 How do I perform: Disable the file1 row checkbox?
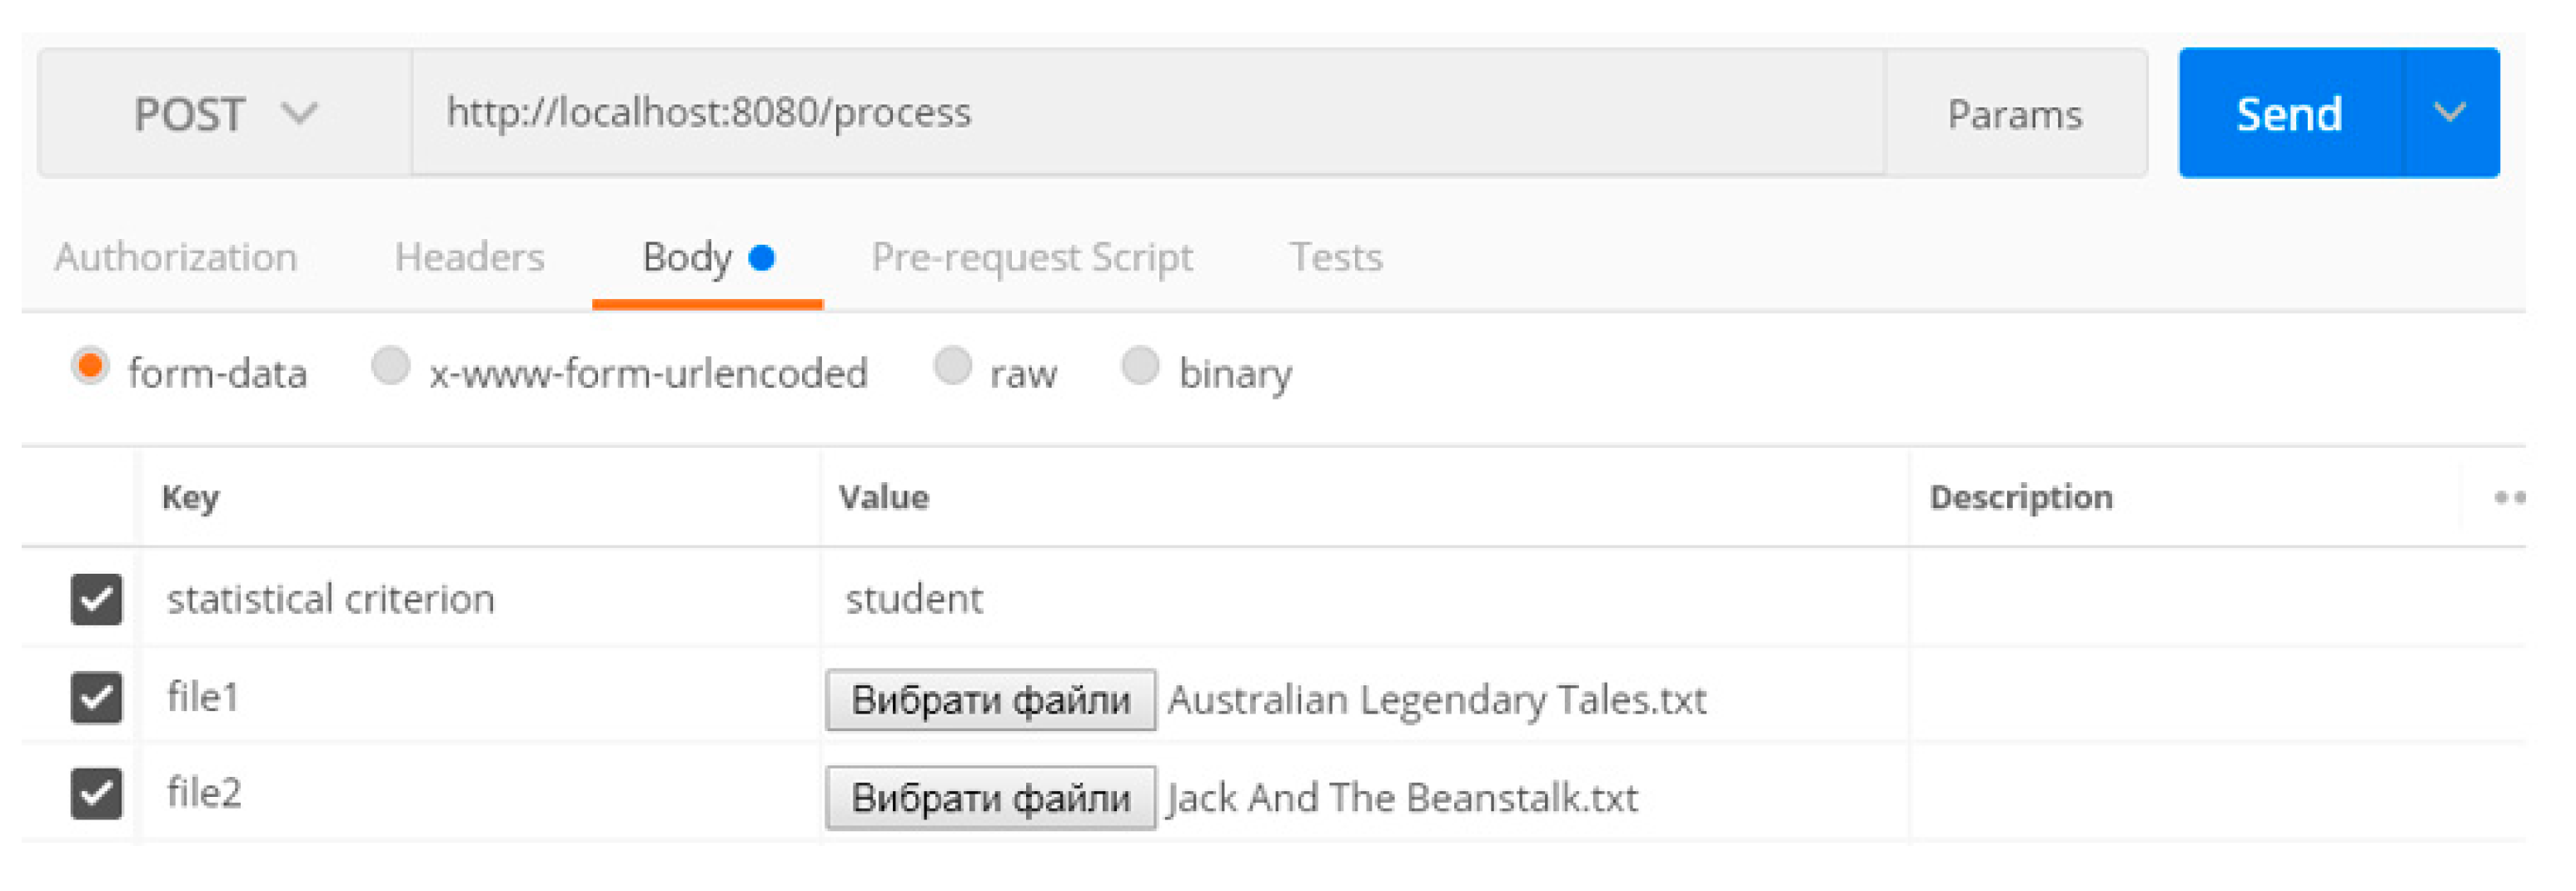click(x=97, y=697)
